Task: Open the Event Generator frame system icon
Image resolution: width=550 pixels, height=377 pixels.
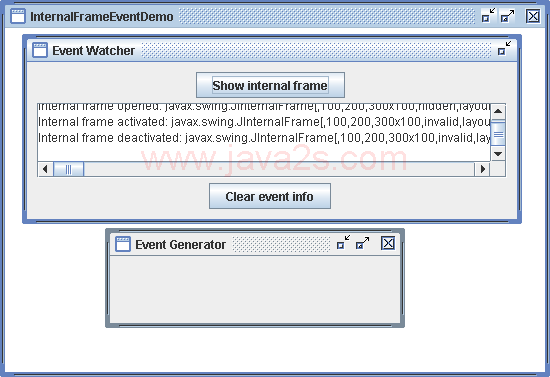Action: point(123,244)
